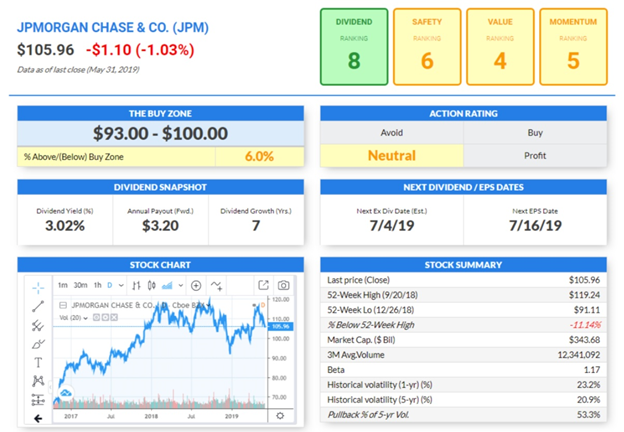Collapse the JPMORGAN CHASE legend toggle
The width and height of the screenshot is (624, 432).
[x=63, y=306]
